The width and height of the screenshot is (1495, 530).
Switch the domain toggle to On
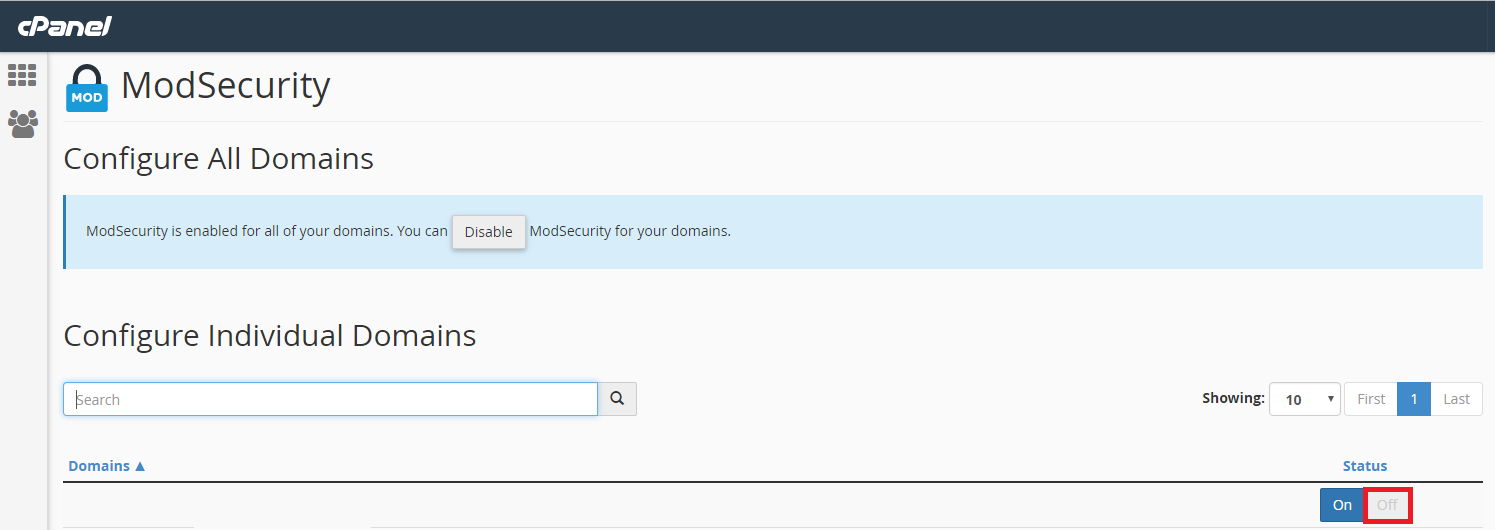(1342, 505)
